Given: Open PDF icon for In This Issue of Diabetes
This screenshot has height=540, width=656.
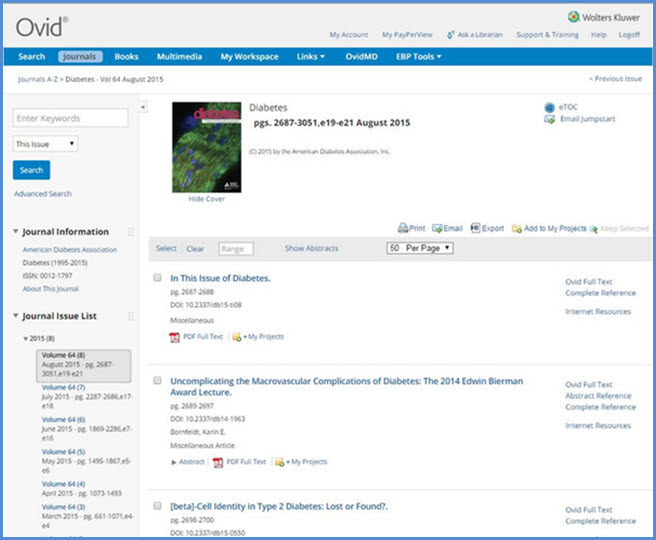Looking at the screenshot, I should pyautogui.click(x=174, y=337).
